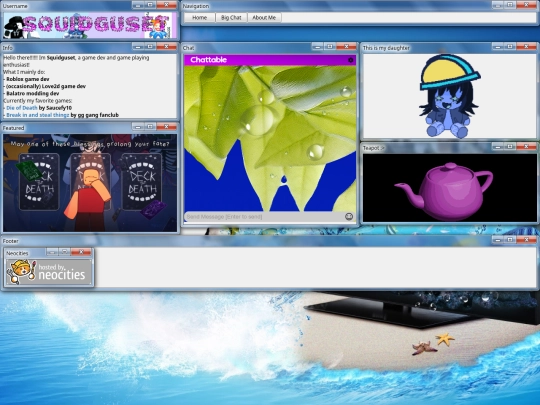This screenshot has height=405, width=540.
Task: Minimize the Info window
Action: click(138, 46)
